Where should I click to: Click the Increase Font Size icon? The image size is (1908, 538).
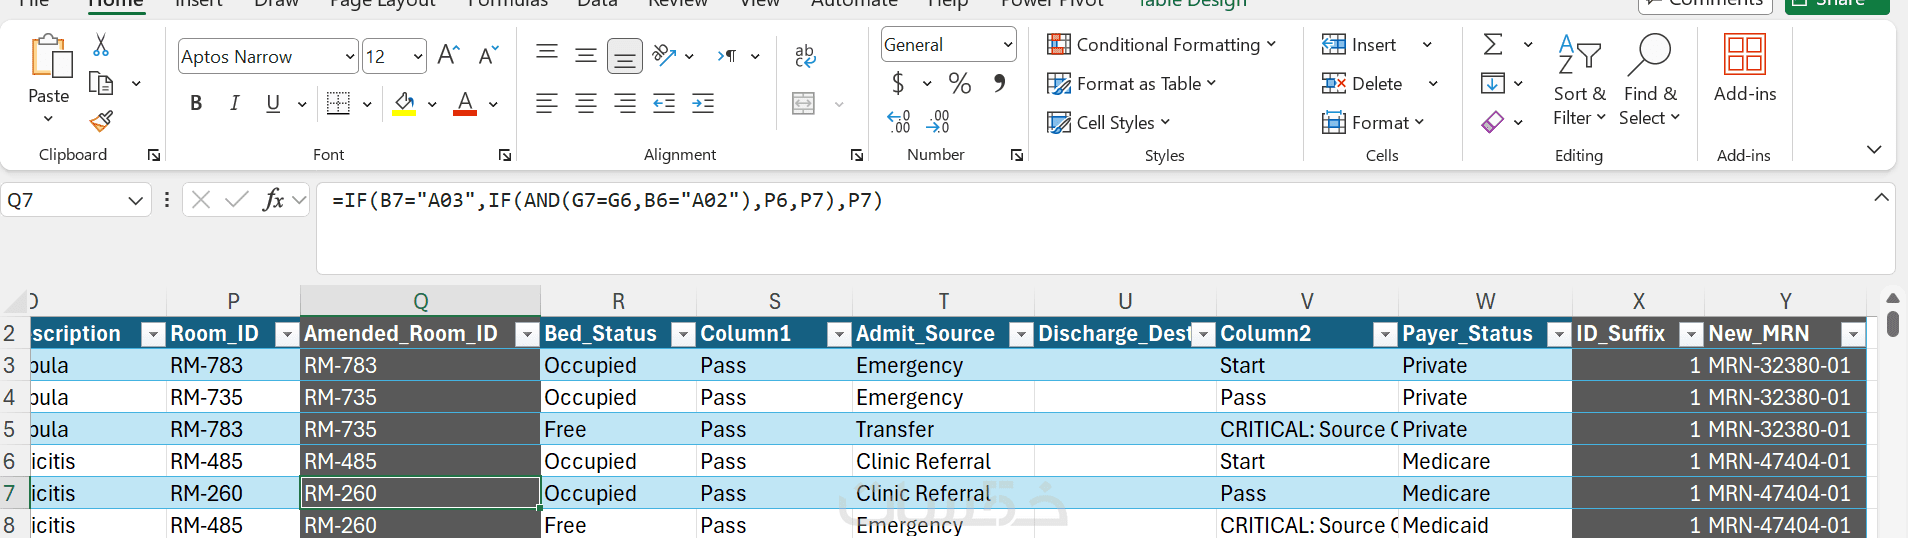[x=448, y=56]
